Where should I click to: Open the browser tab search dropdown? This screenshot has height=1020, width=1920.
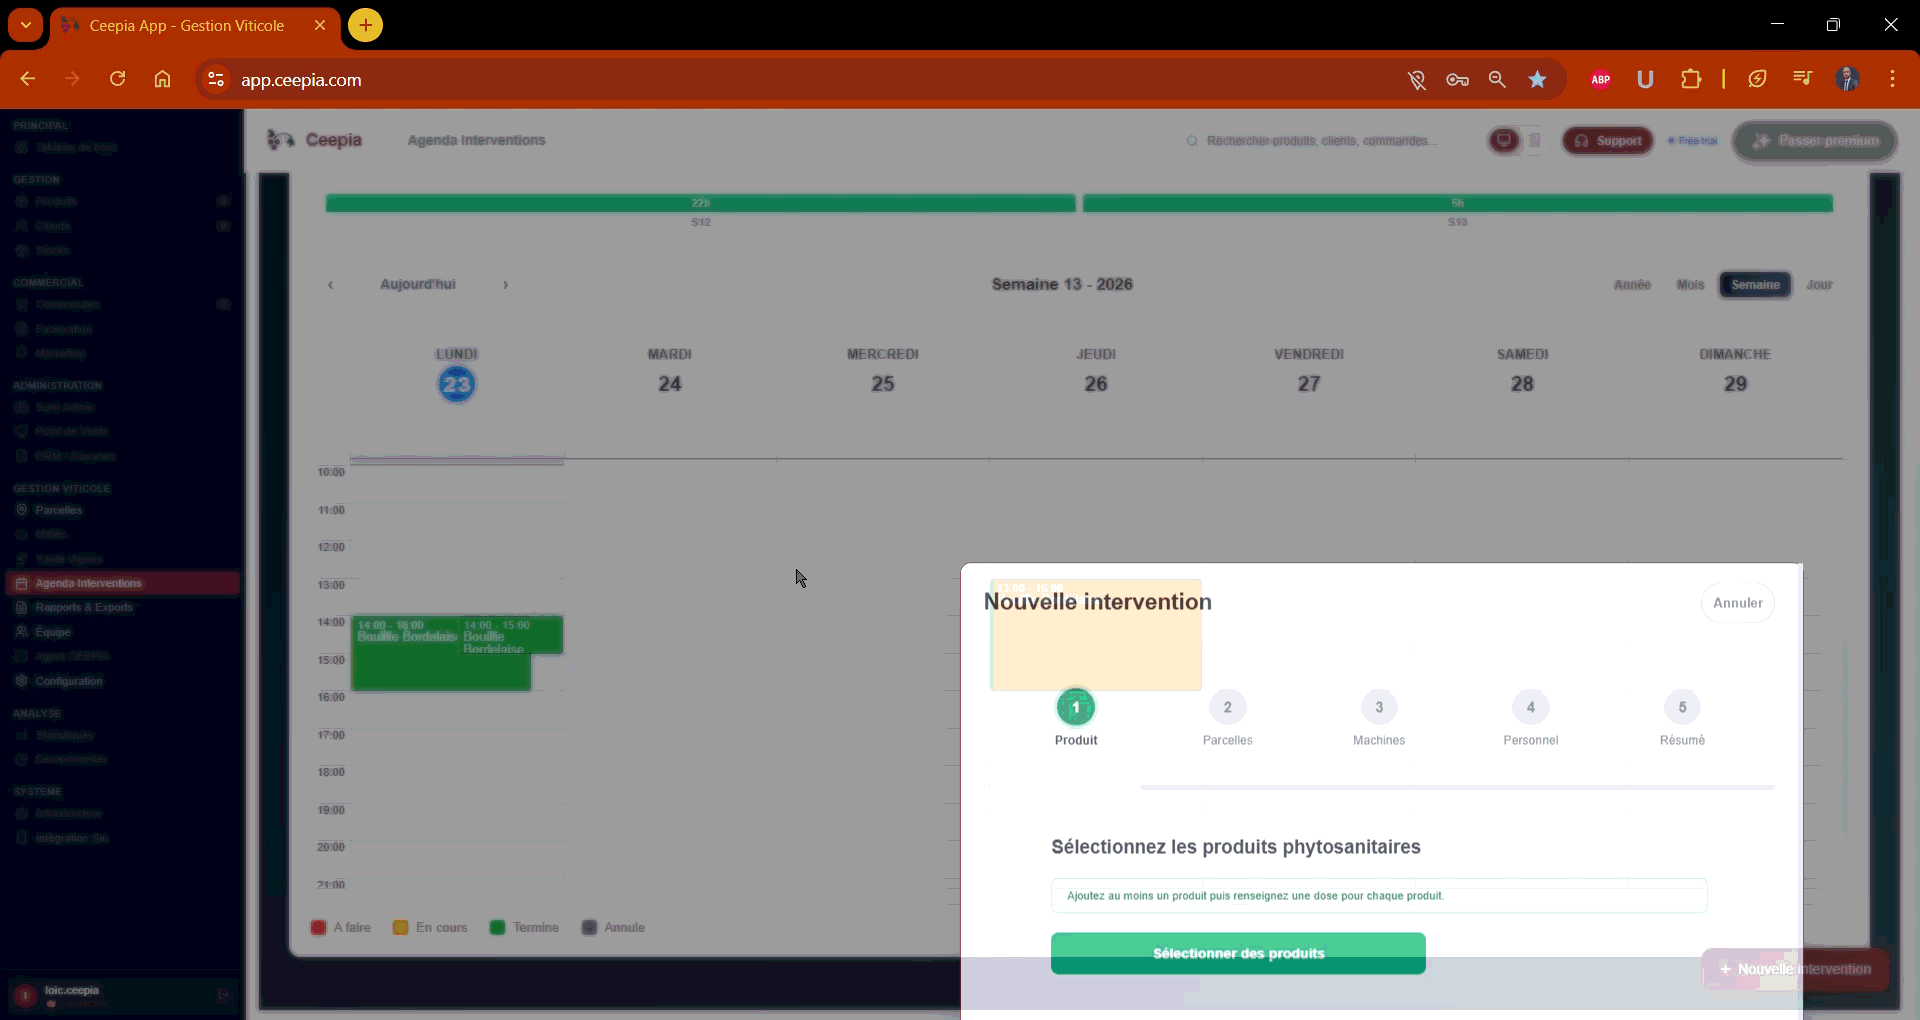[25, 25]
